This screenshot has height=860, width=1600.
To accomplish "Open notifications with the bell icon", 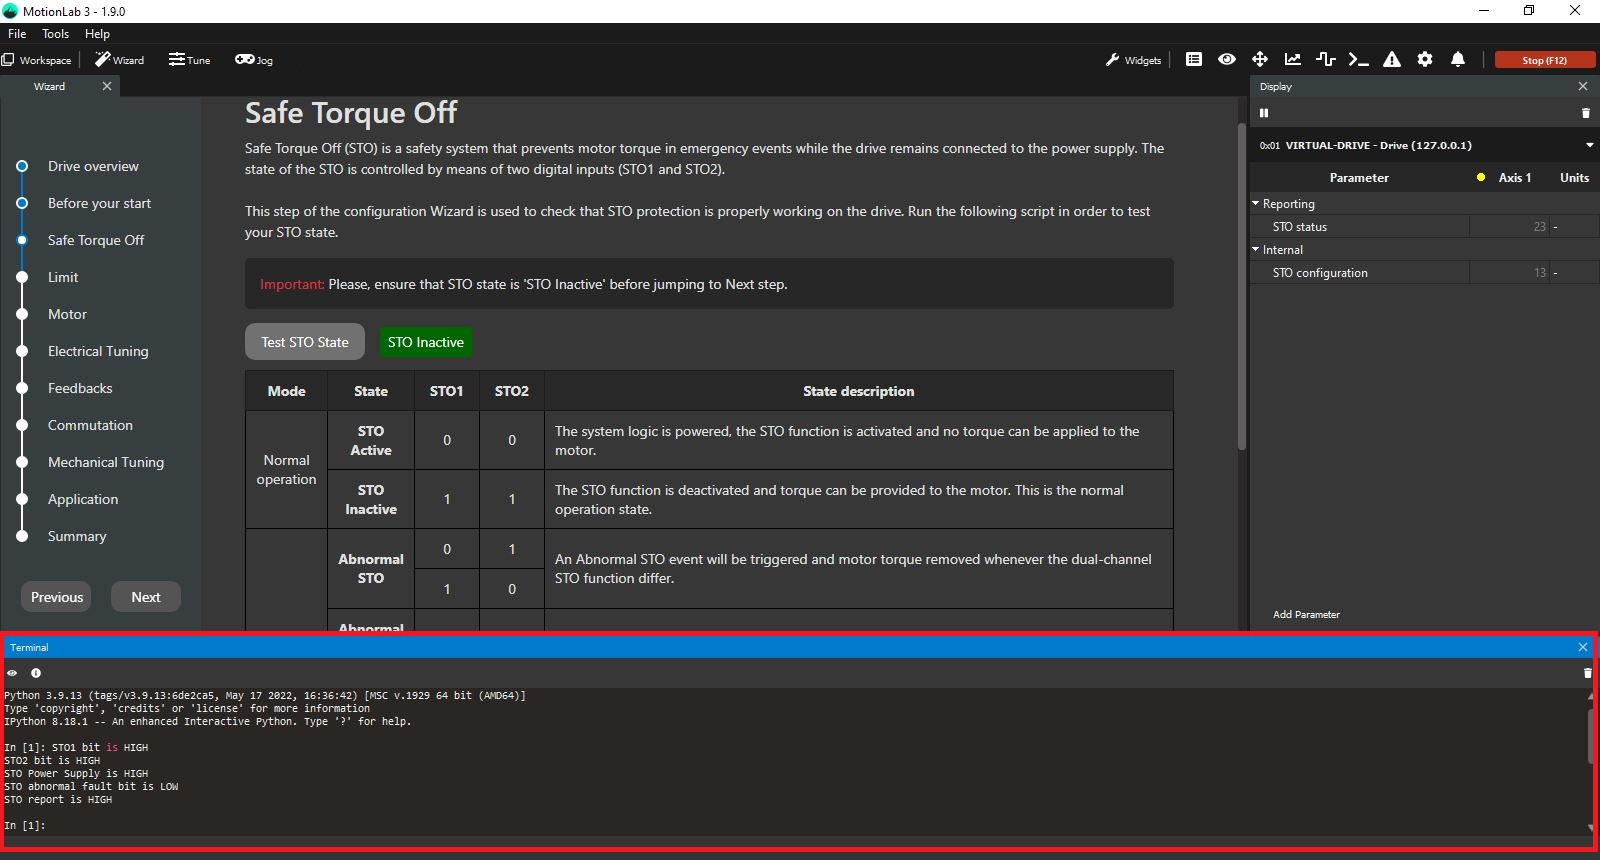I will (x=1458, y=60).
